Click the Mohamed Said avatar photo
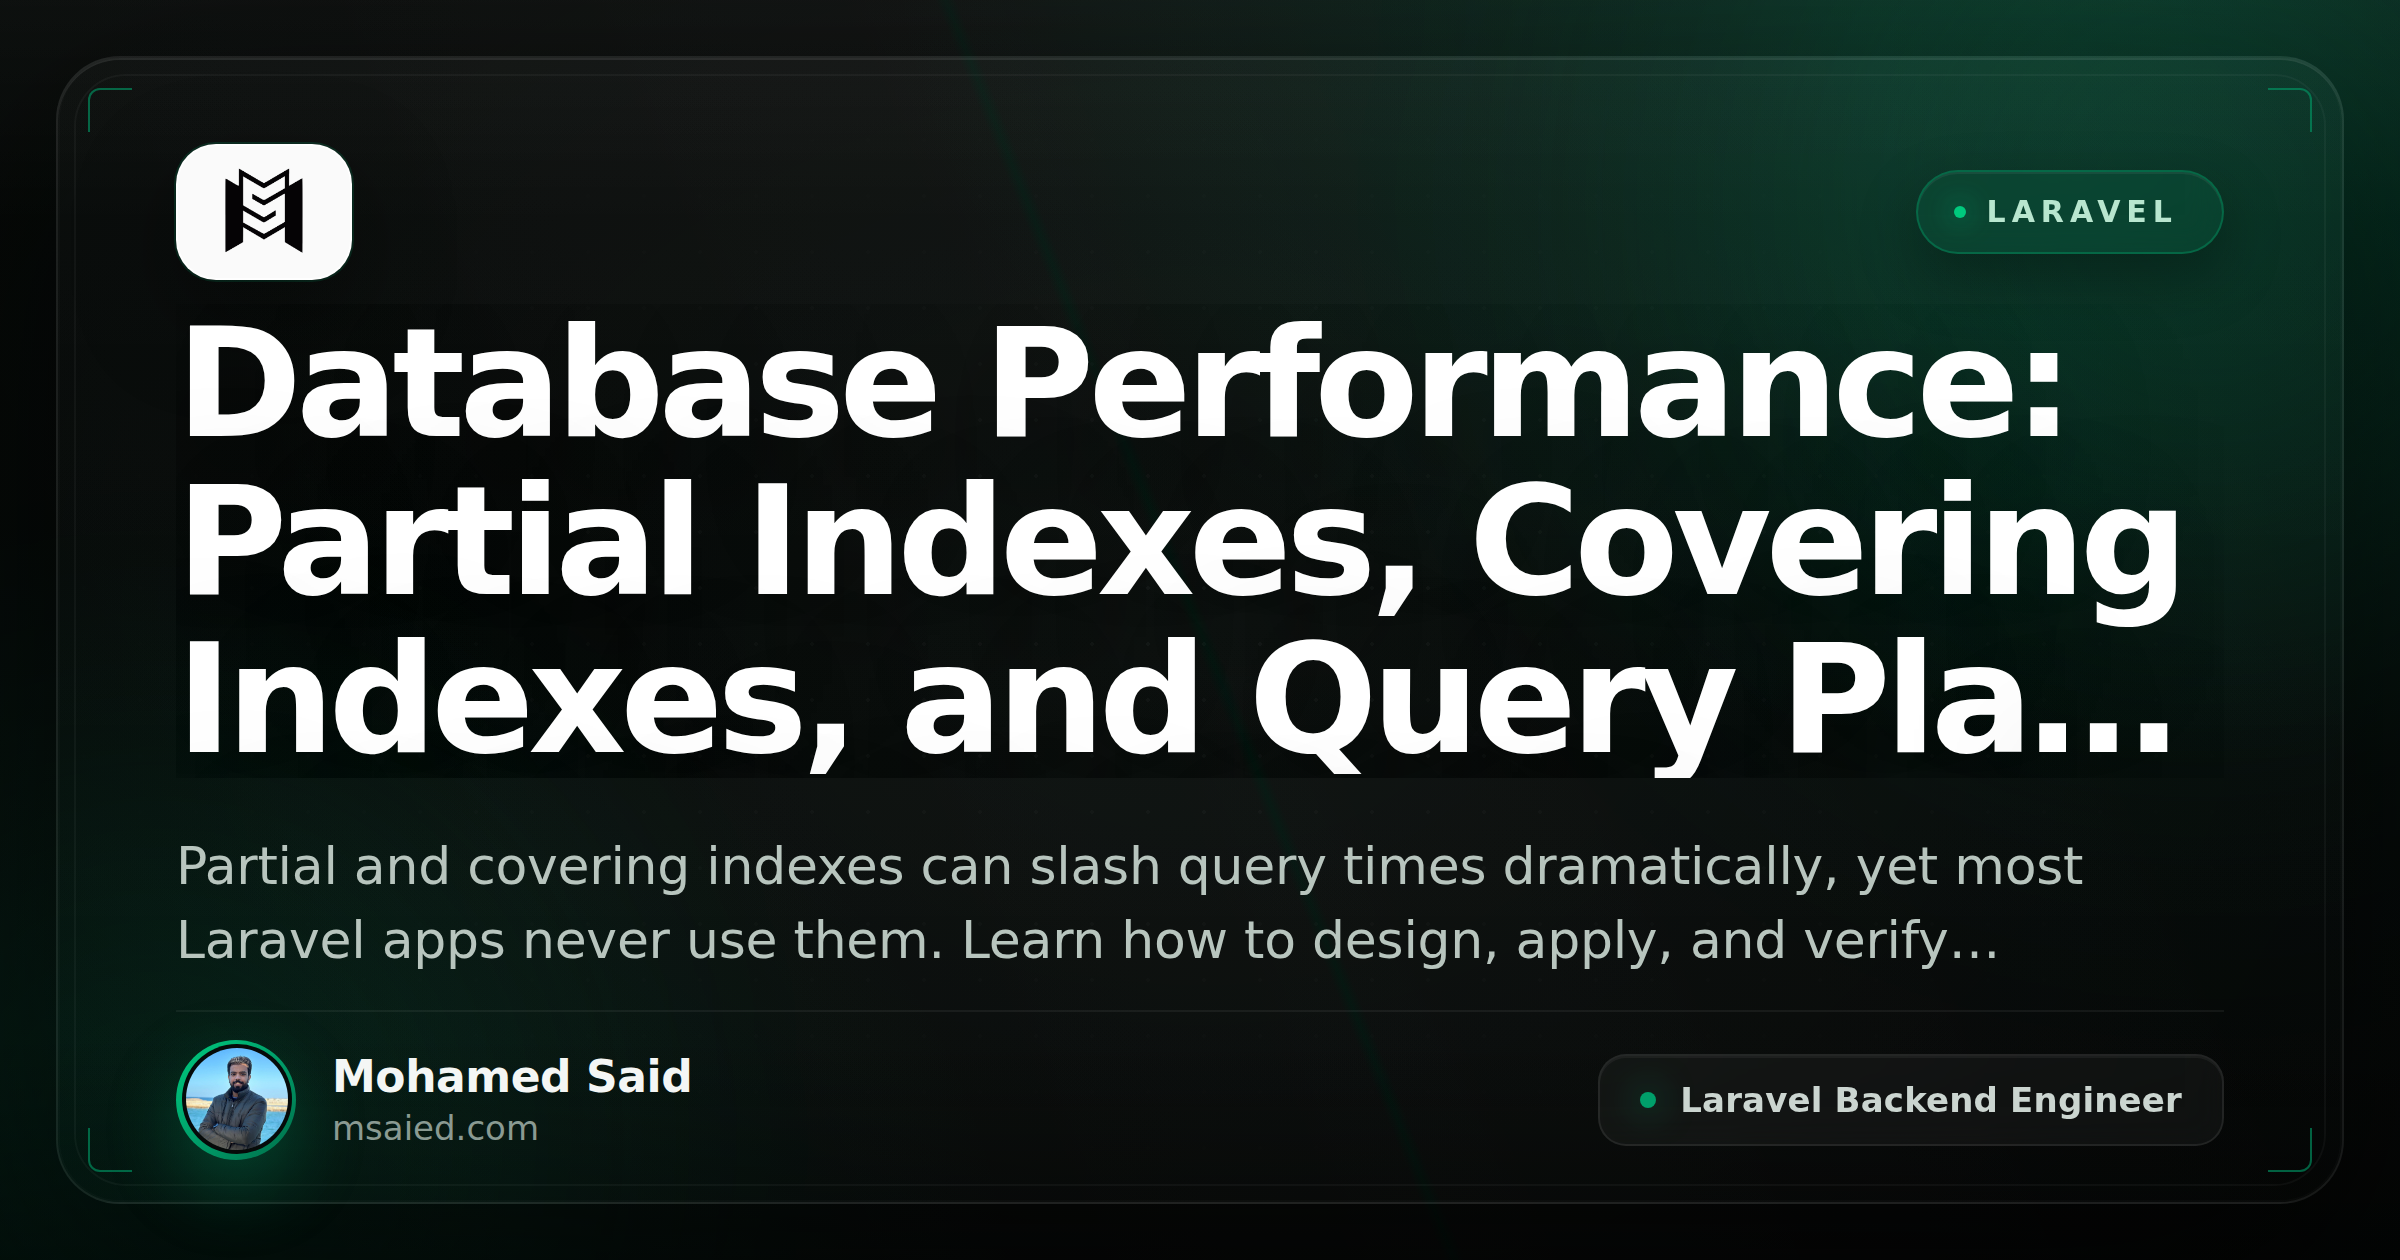This screenshot has width=2400, height=1260. [x=236, y=1100]
